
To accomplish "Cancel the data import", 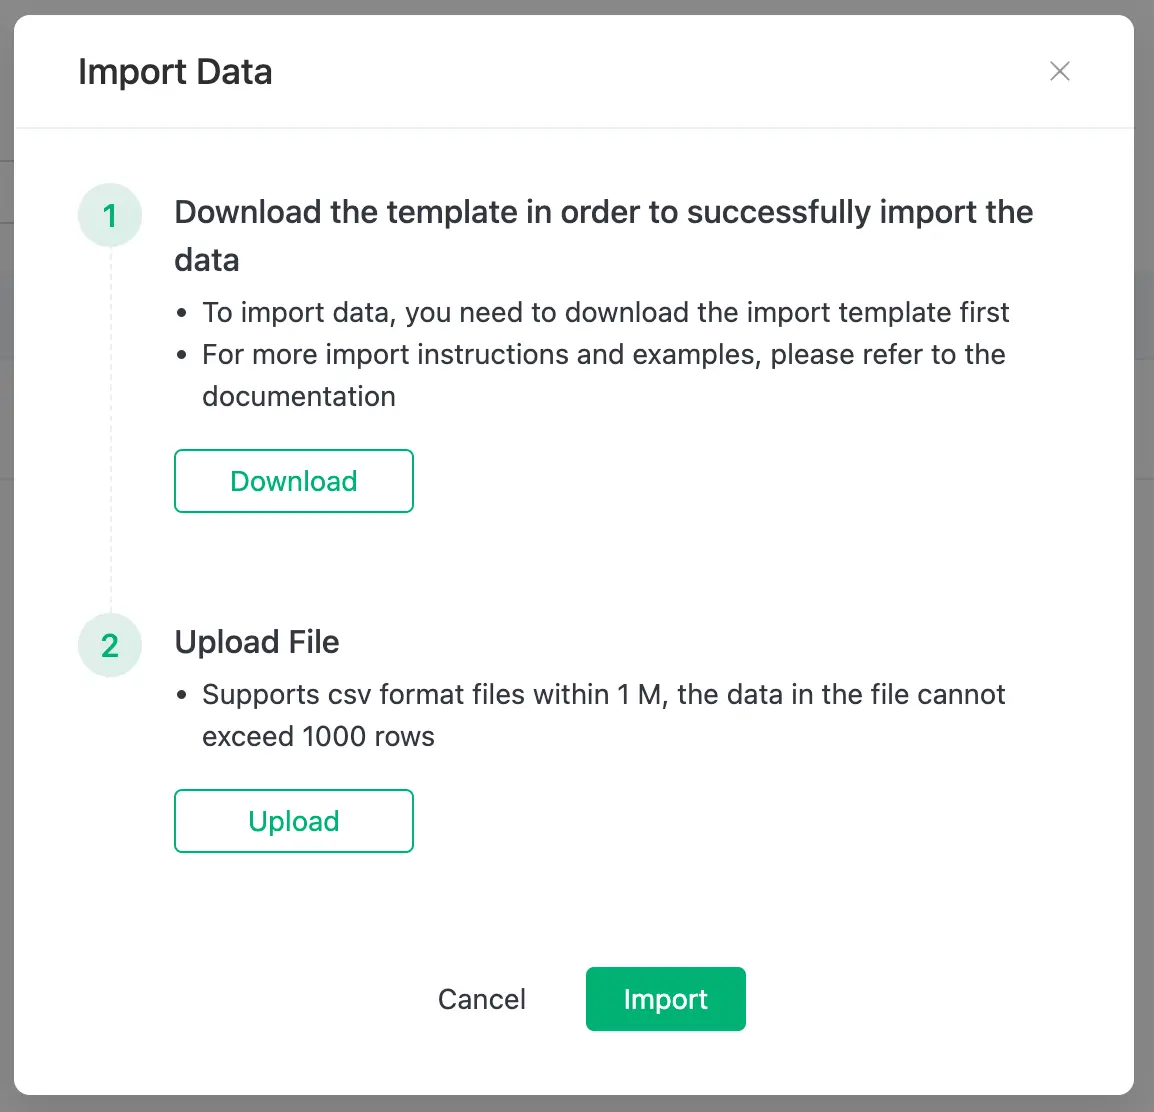I will coord(482,999).
